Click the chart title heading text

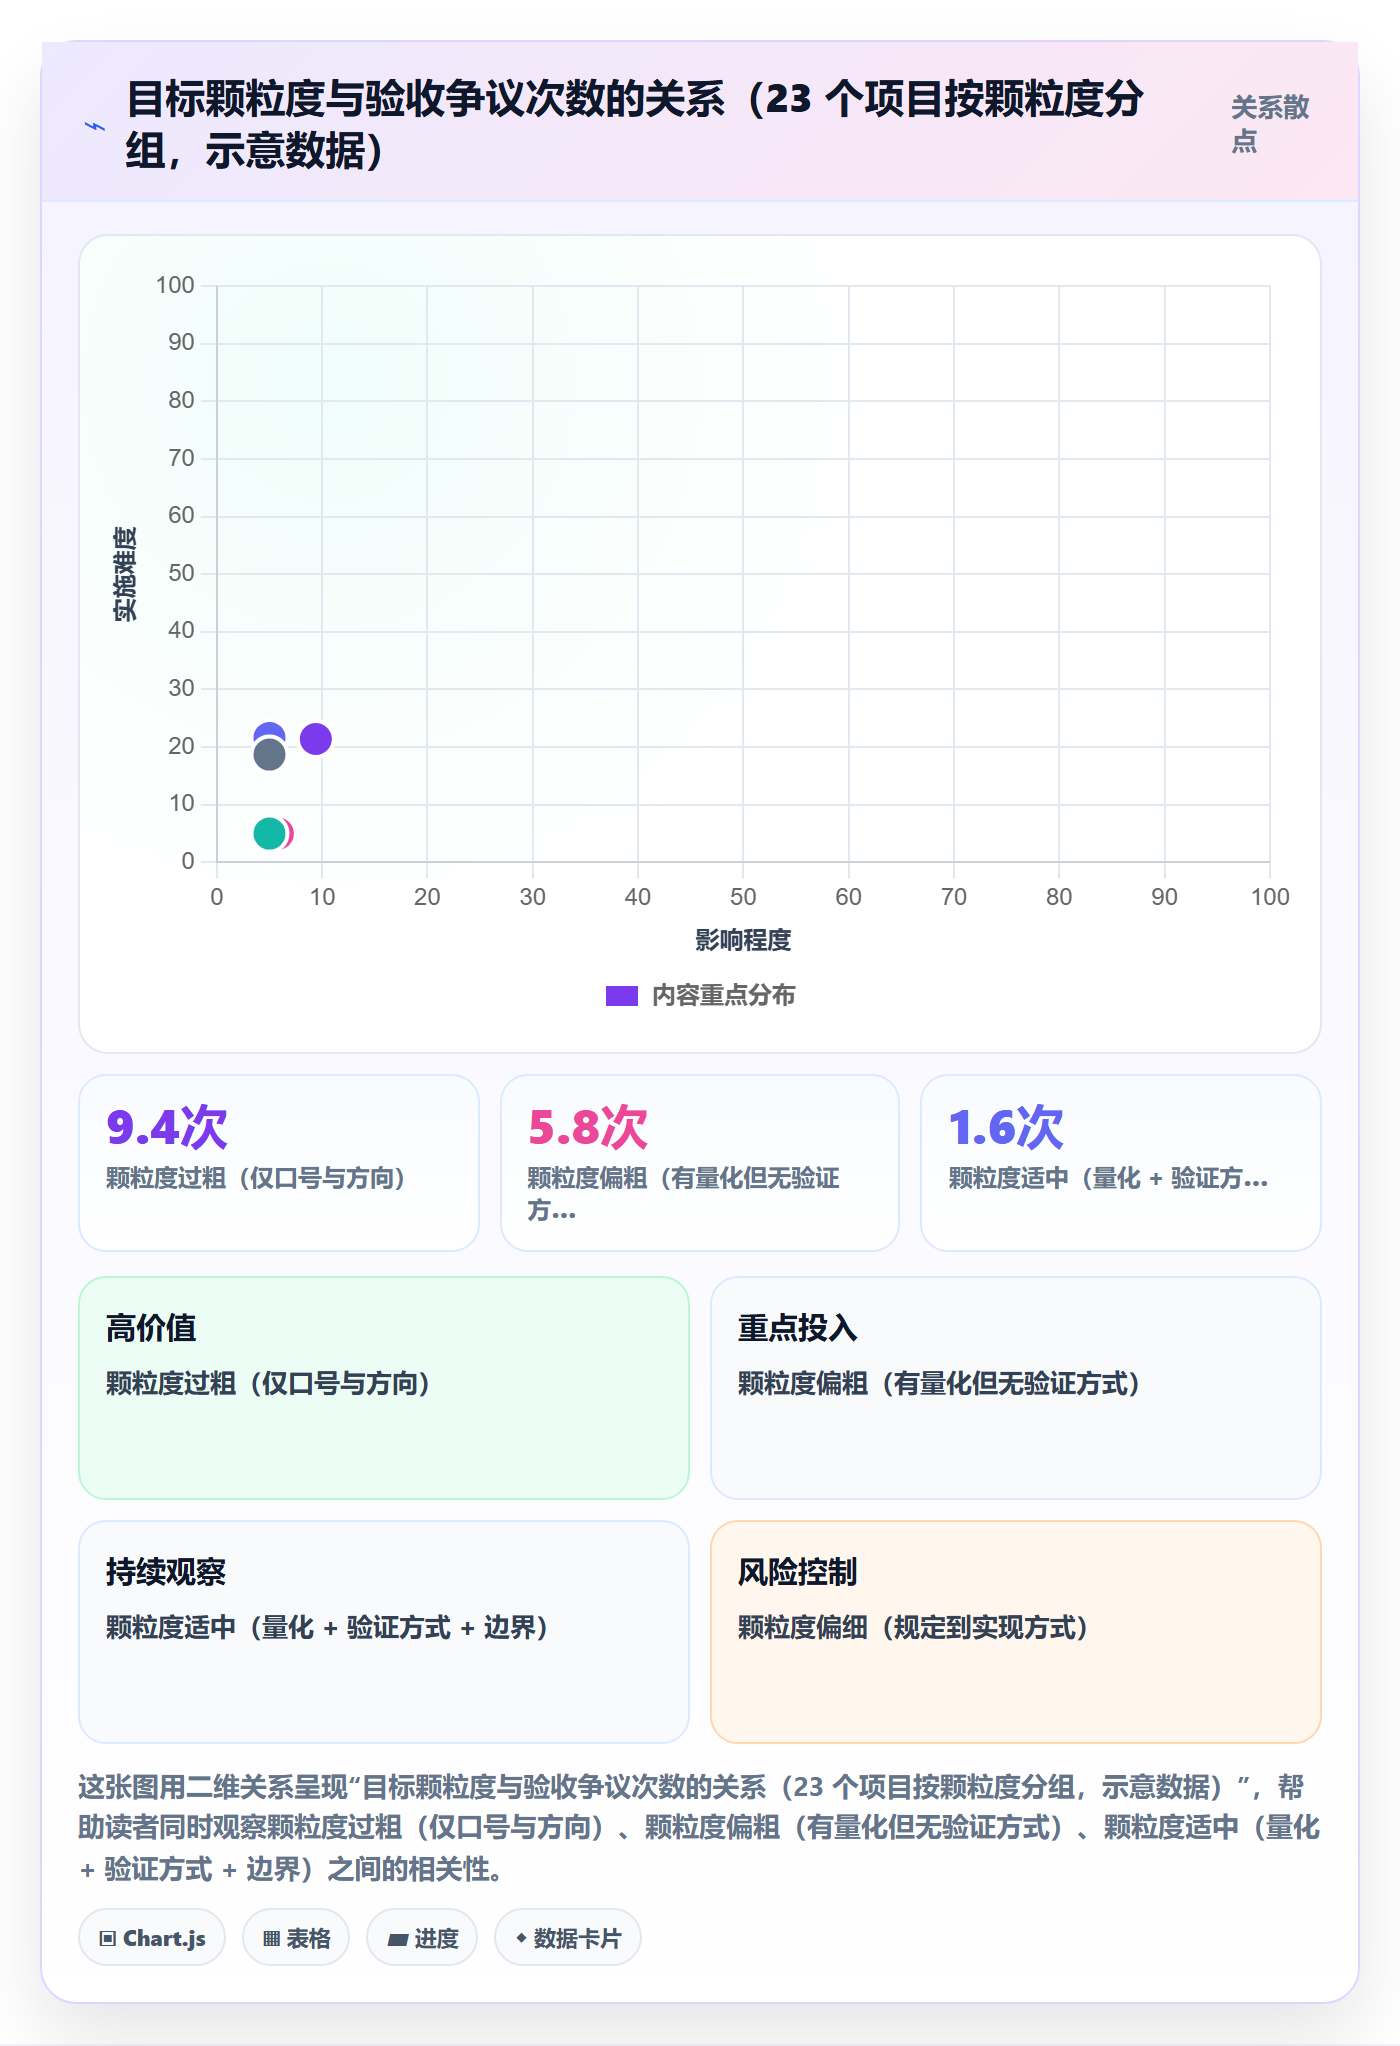(x=634, y=125)
